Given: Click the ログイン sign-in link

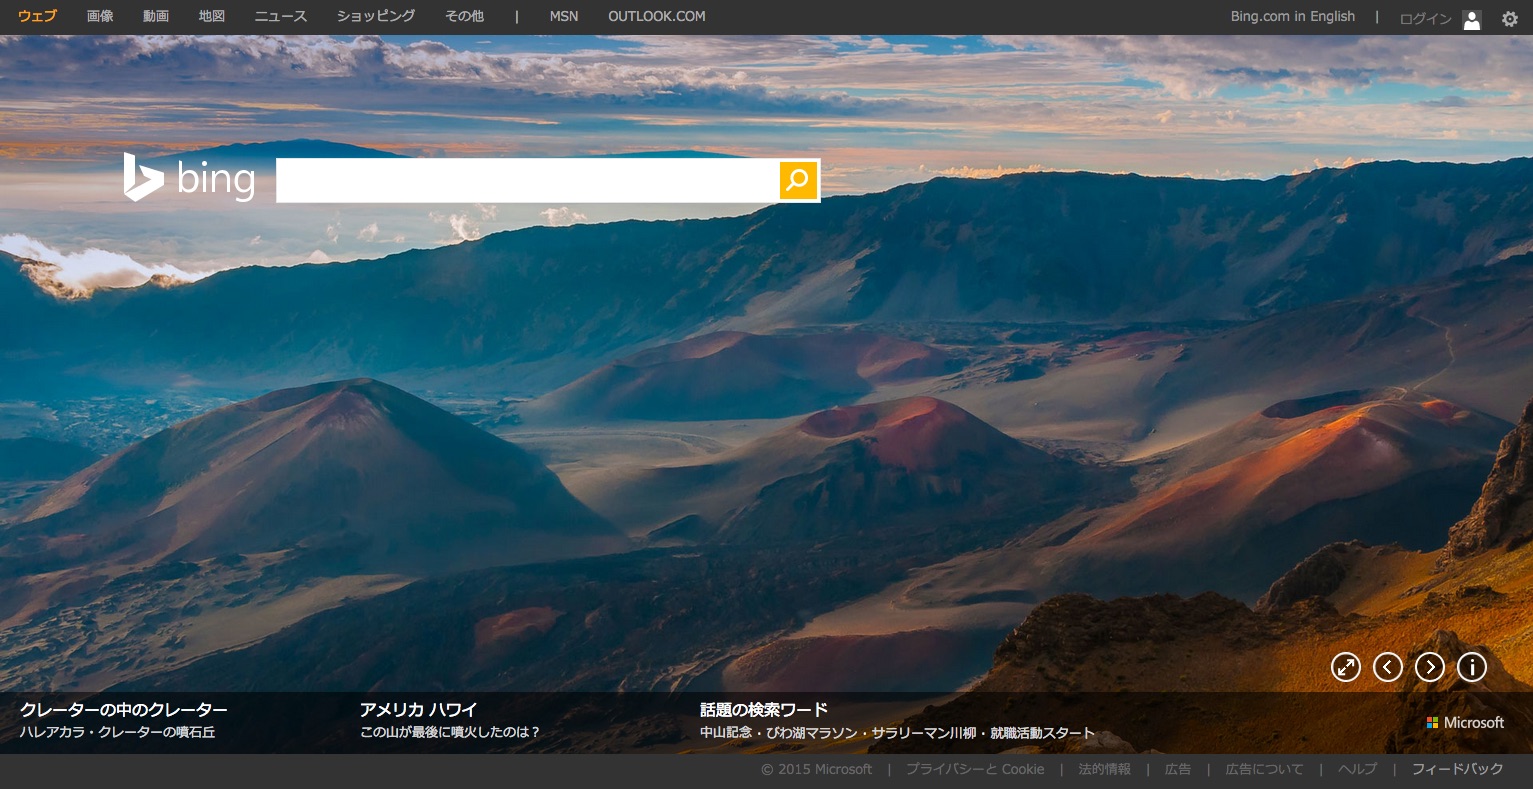Looking at the screenshot, I should pos(1425,18).
